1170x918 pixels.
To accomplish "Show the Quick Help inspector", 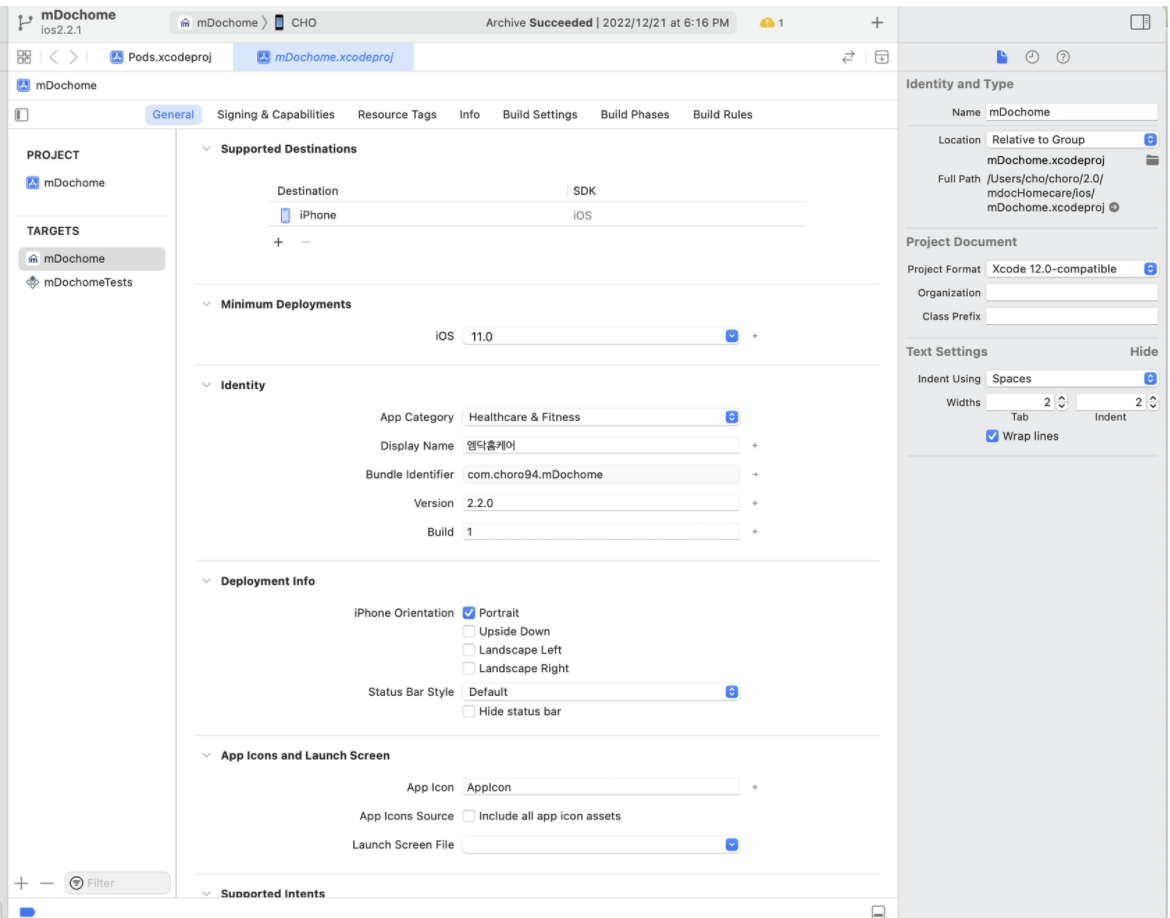I will point(1063,57).
